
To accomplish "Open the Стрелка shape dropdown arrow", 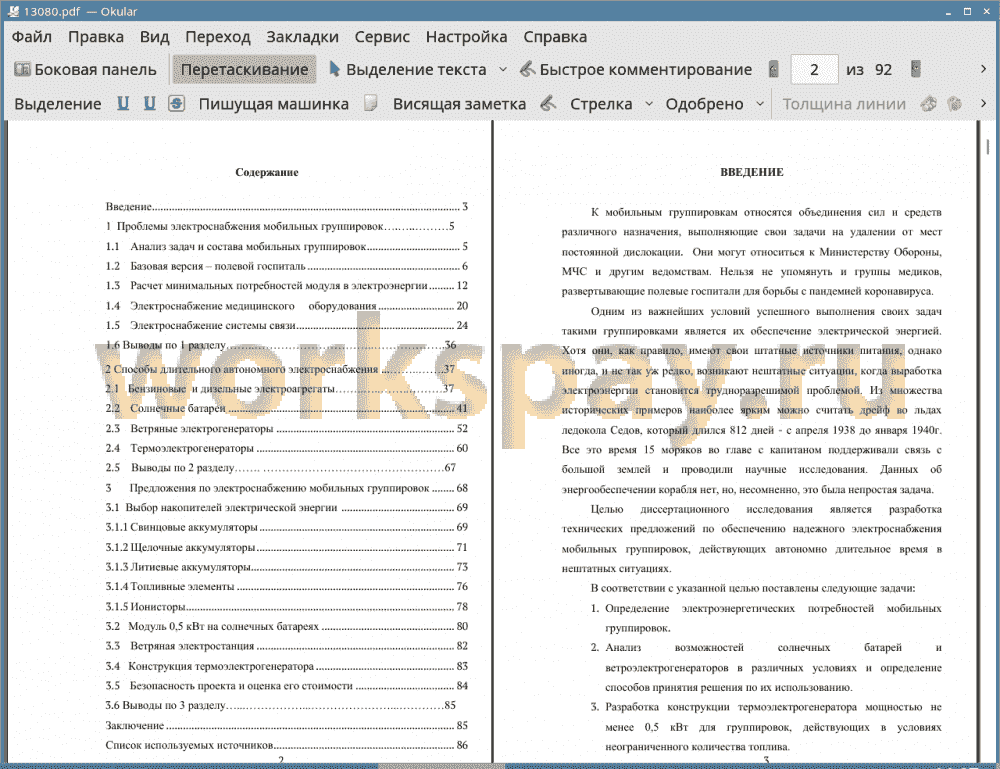I will [649, 104].
